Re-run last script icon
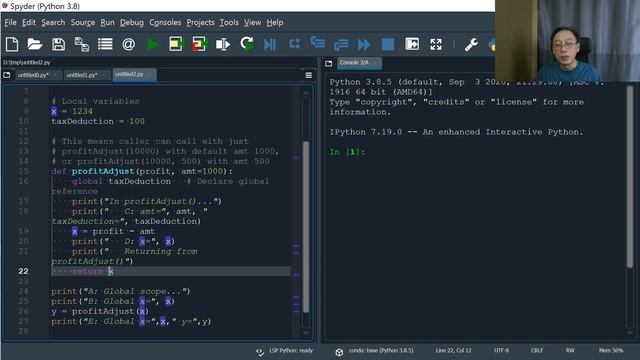 click(x=247, y=43)
